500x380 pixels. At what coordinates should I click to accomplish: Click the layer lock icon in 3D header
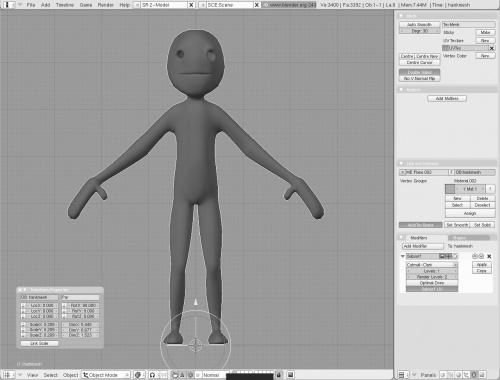pos(279,375)
